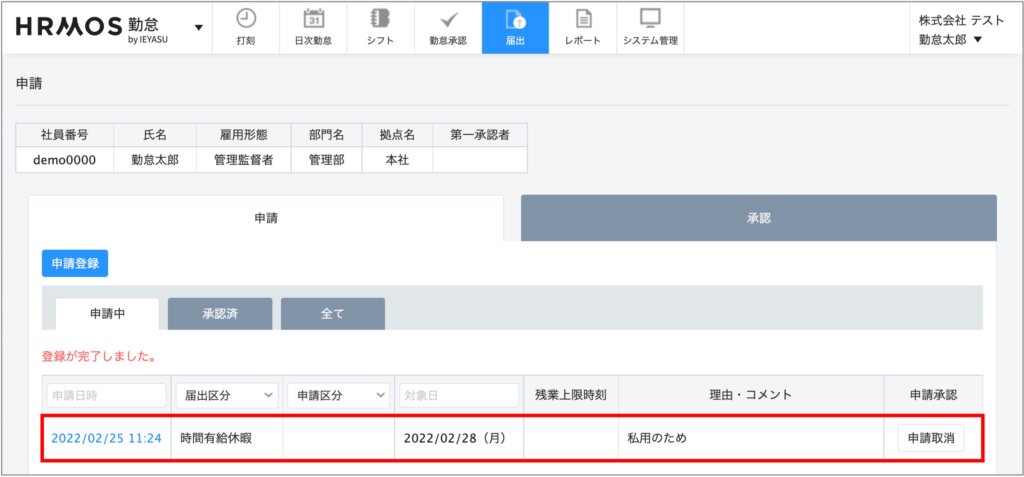Expand the 届出区分 filter dropdown
Screen dimensions: 1024x477
(x=227, y=395)
